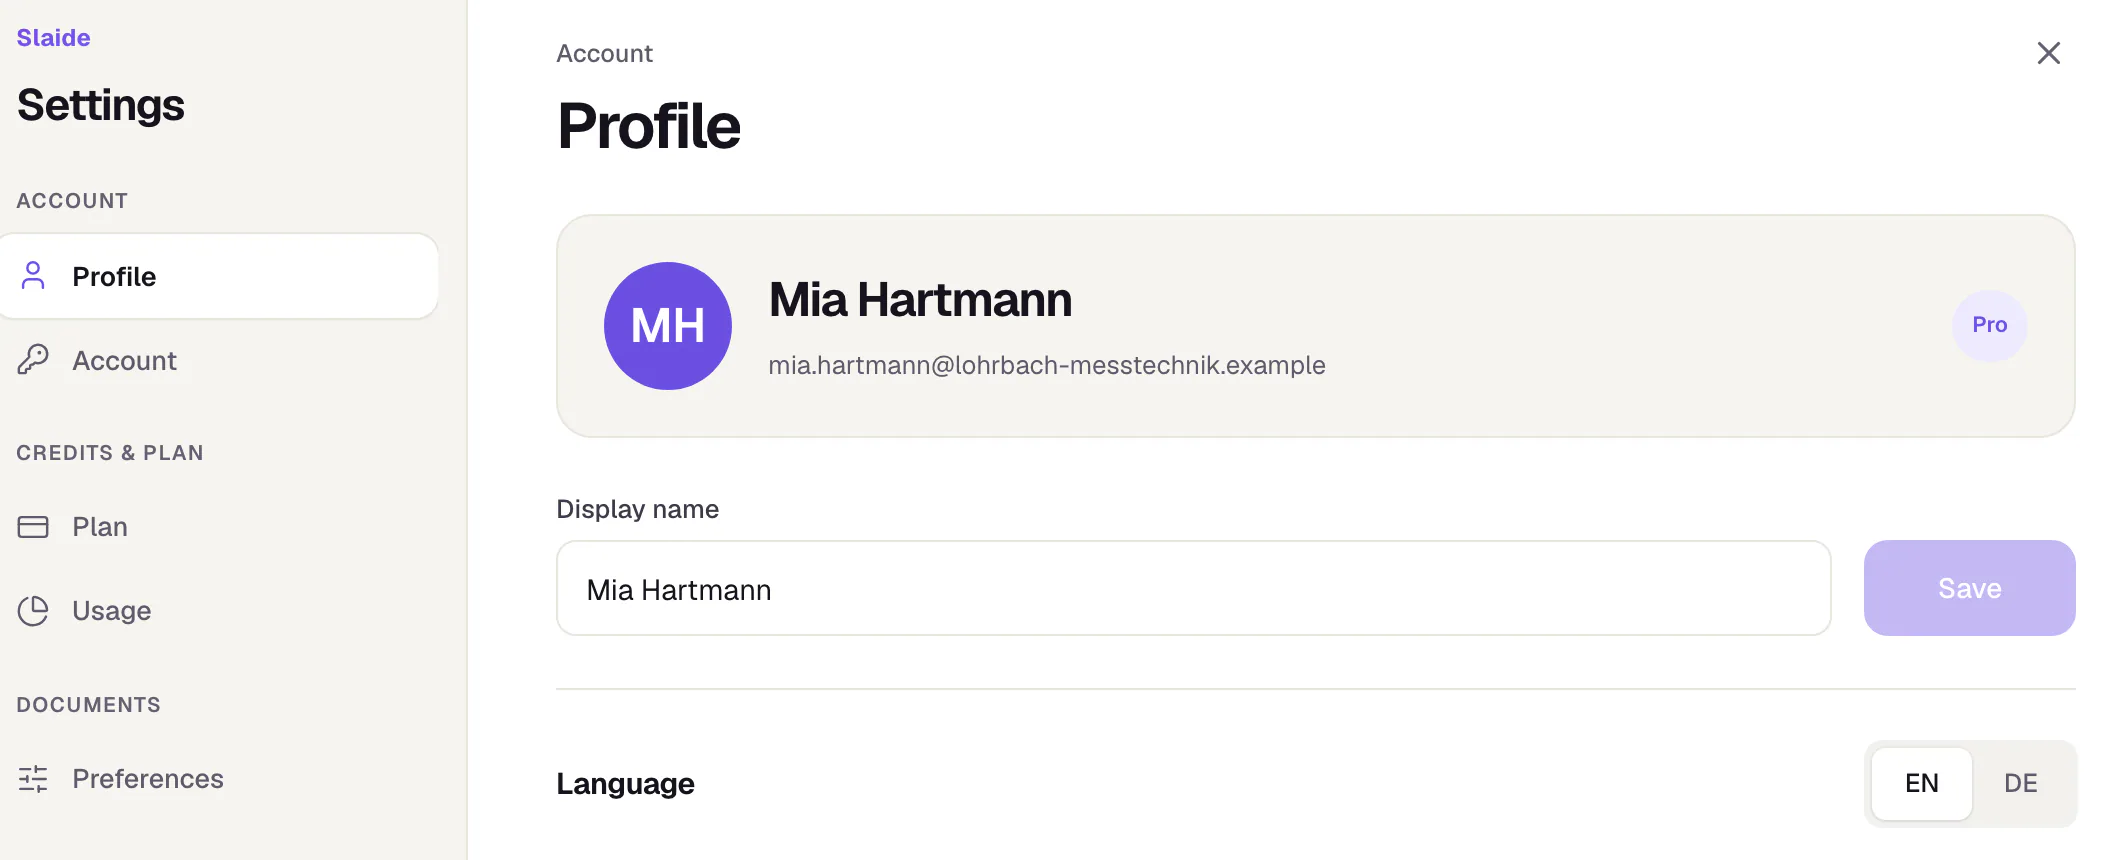Select the EN language option
The image size is (2128, 860).
click(1922, 783)
